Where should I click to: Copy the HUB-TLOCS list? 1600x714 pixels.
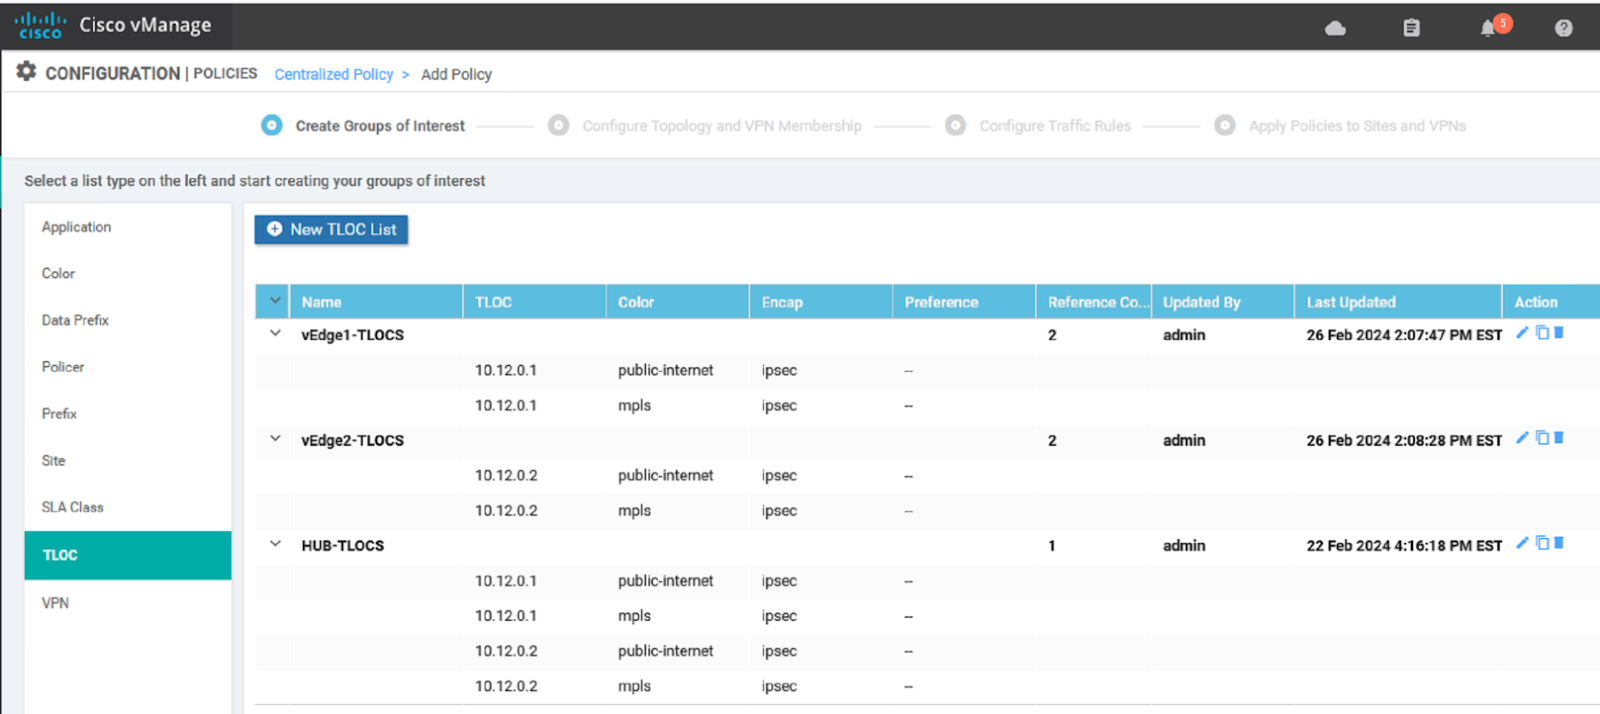pos(1542,543)
